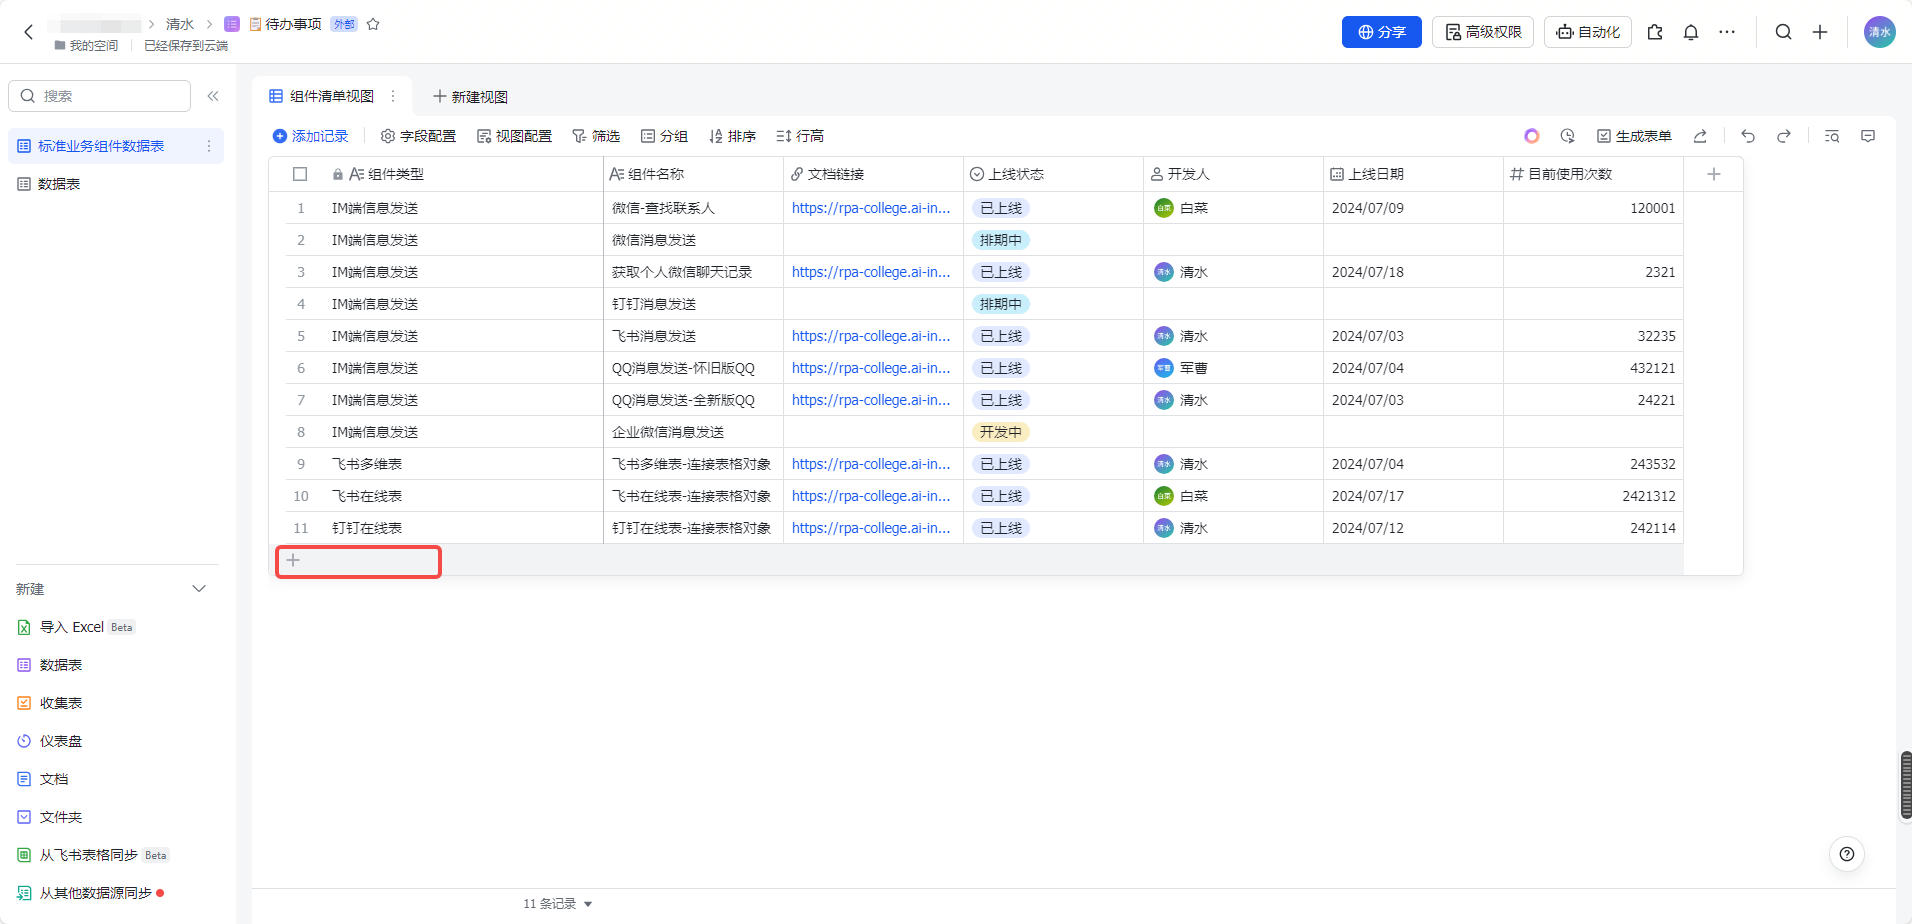
Task: Open the help question mark button
Action: tap(1847, 854)
